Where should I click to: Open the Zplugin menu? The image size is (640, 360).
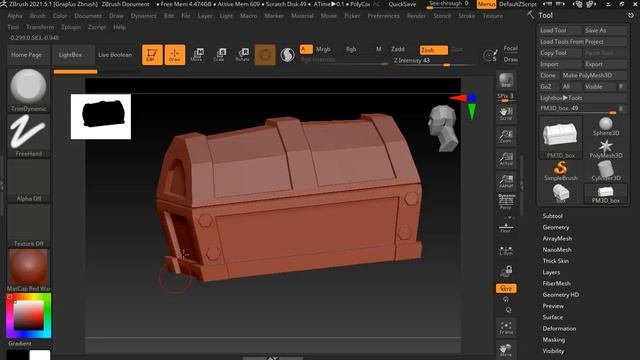coord(71,27)
